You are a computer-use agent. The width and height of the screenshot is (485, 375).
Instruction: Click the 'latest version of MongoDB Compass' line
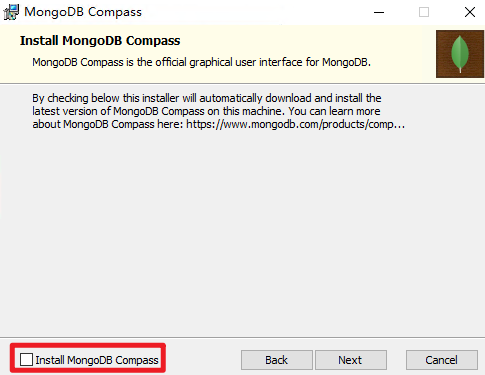coord(118,111)
